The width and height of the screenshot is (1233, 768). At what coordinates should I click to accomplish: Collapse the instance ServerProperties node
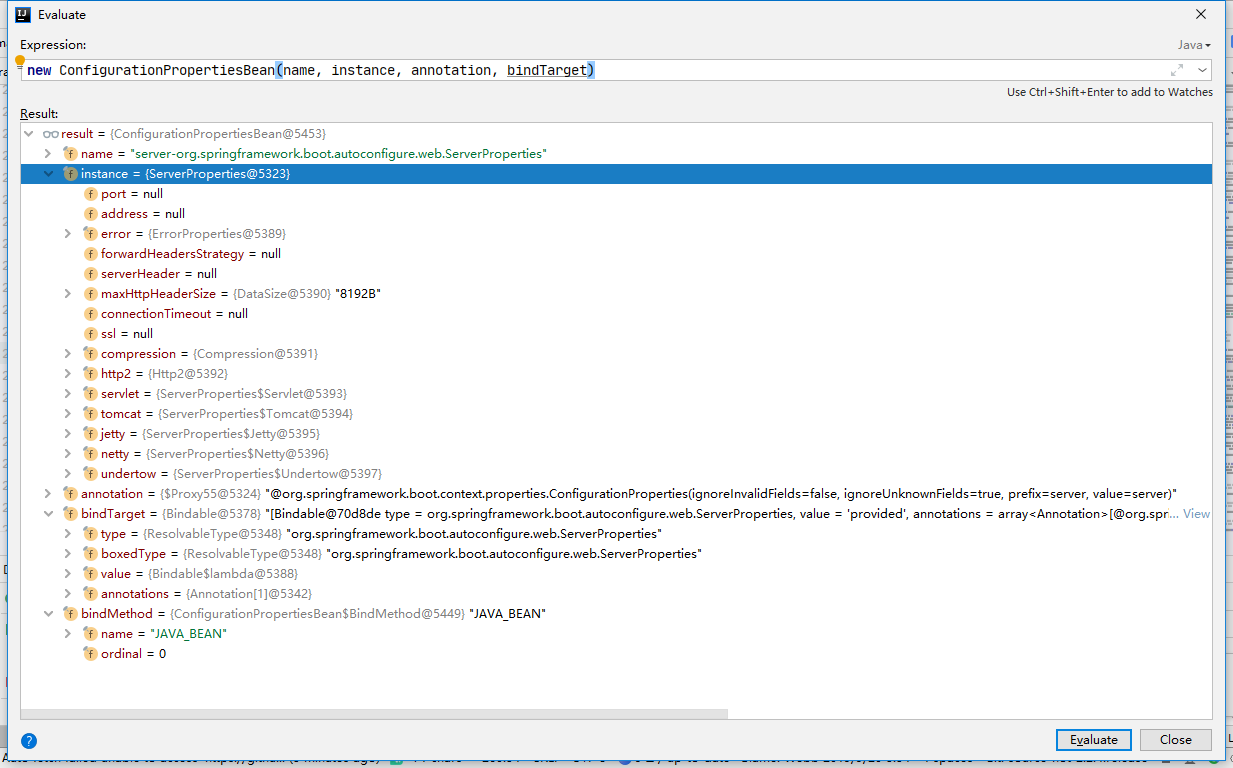tap(47, 174)
